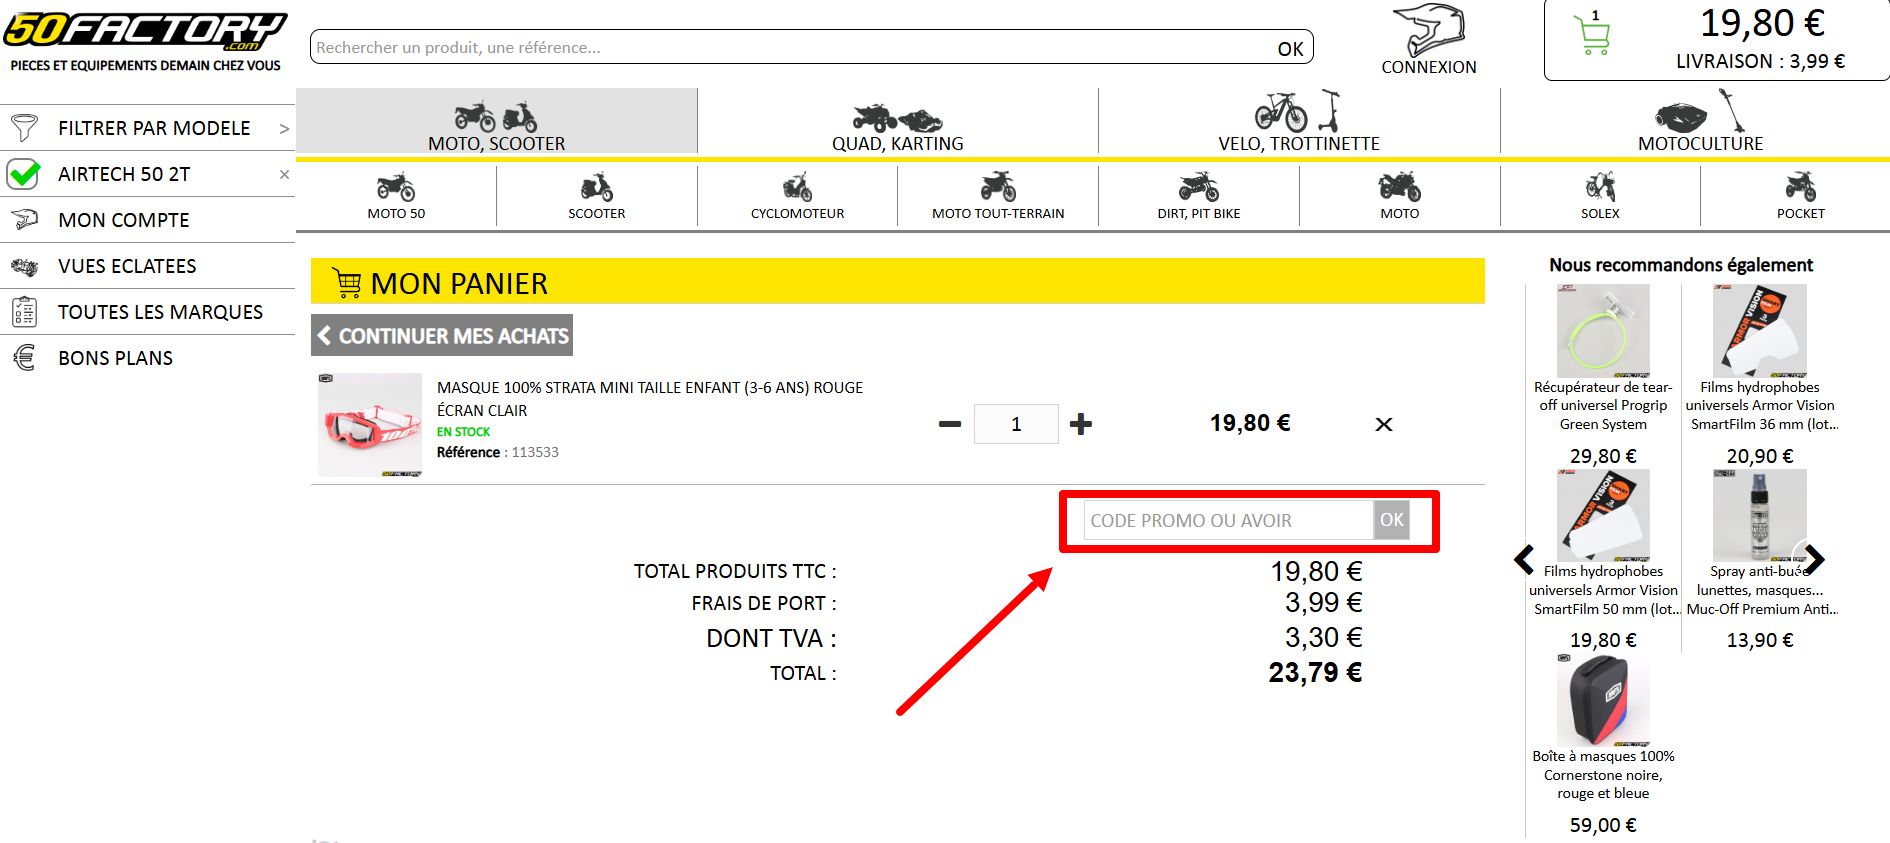The image size is (1890, 843).
Task: Remove the mask from the cart
Action: click(x=1384, y=424)
